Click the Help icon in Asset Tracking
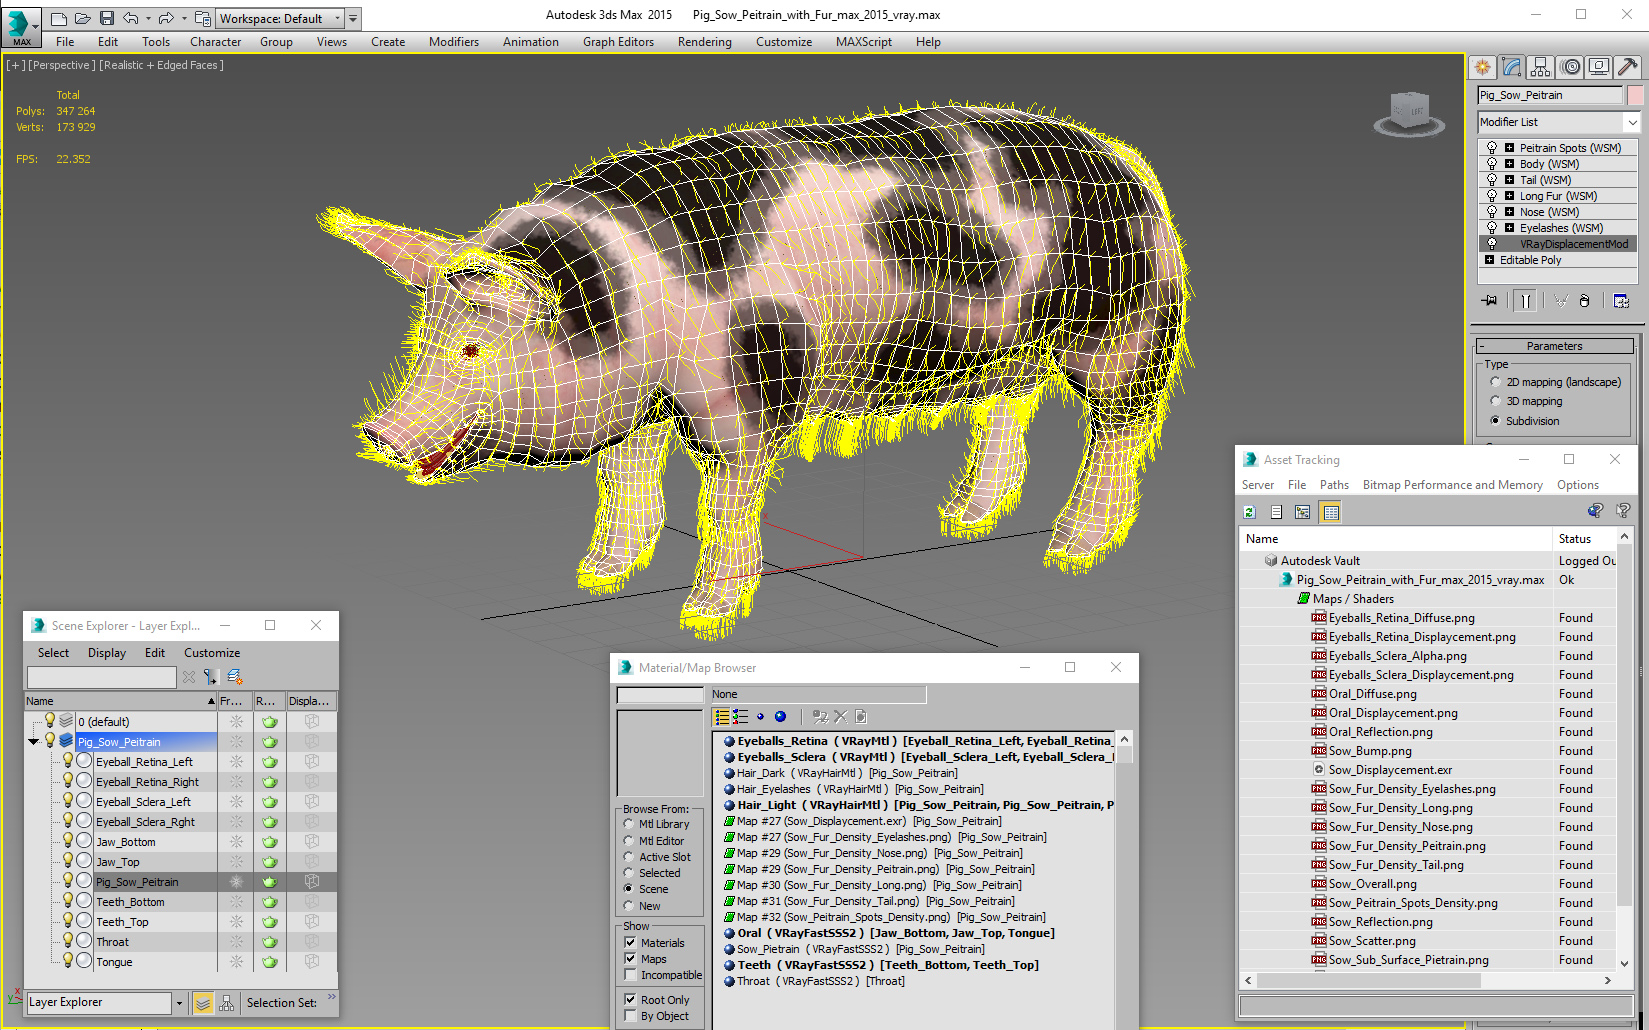This screenshot has width=1649, height=1030. (x=1623, y=511)
